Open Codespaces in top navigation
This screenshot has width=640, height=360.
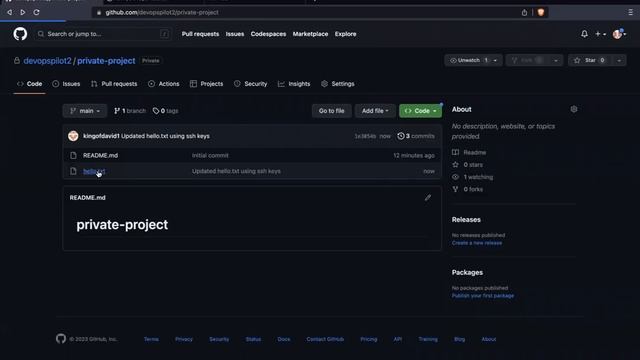tap(268, 34)
